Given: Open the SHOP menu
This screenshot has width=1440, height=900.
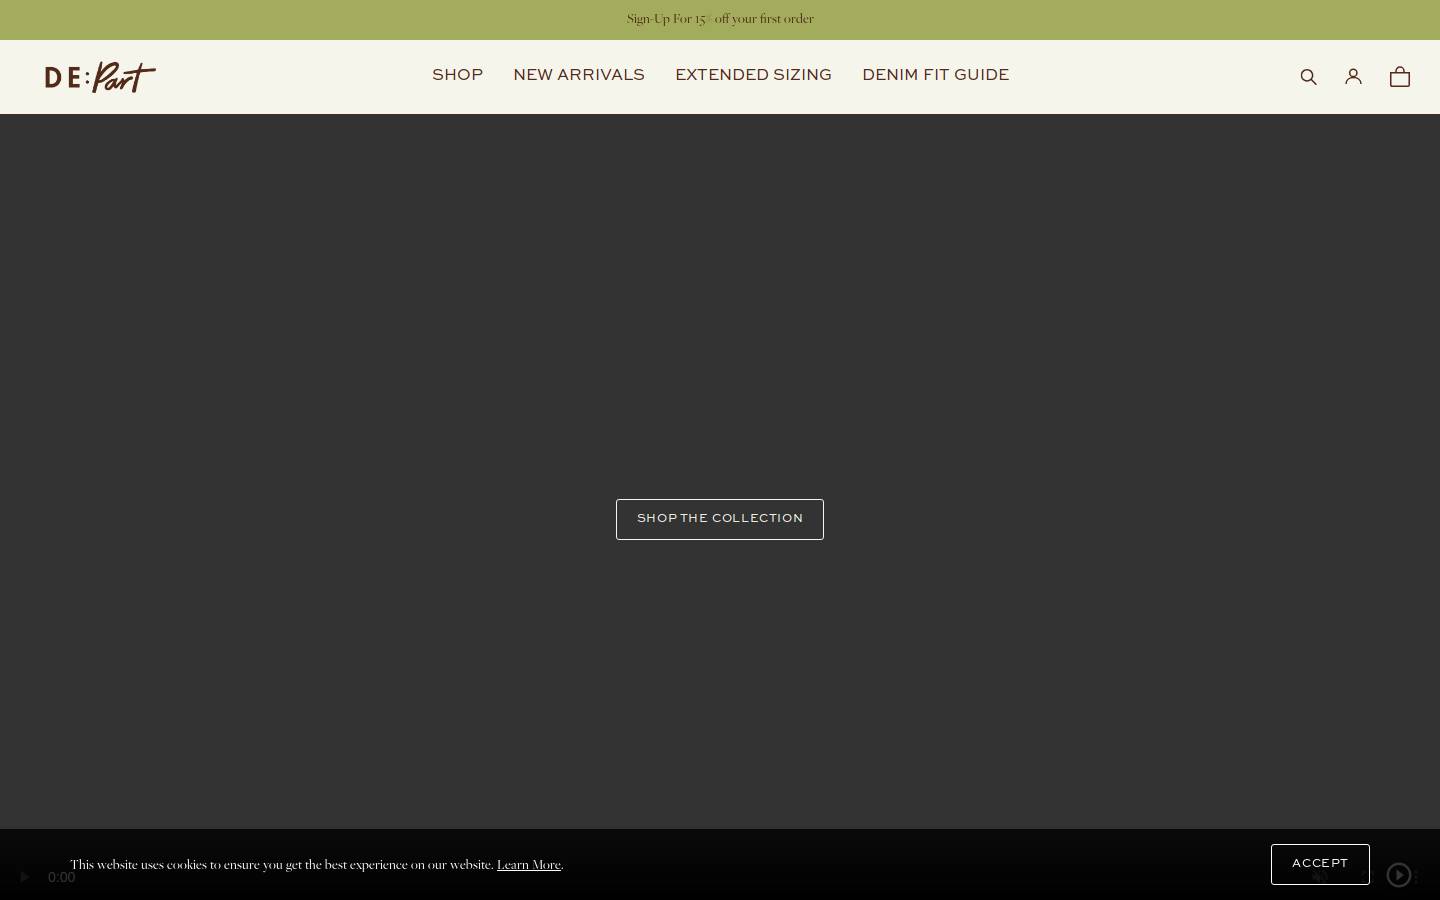Looking at the screenshot, I should click(x=457, y=75).
